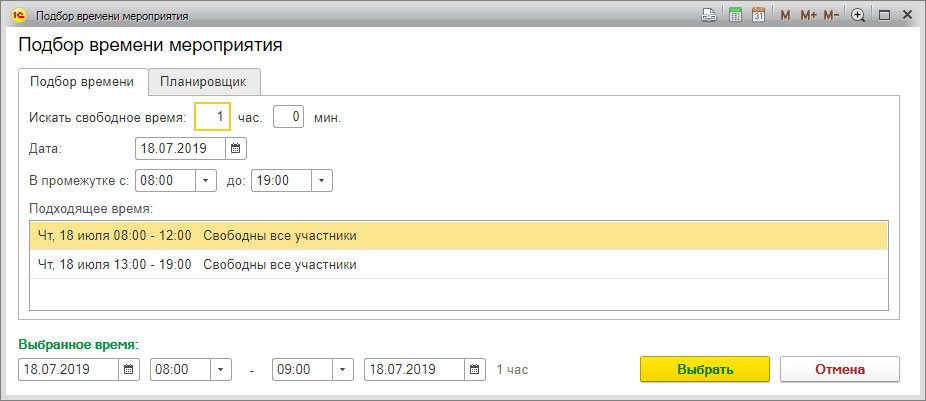This screenshot has height=401, width=926.
Task: Open selected end time 09:00 dropdown
Action: click(x=343, y=369)
